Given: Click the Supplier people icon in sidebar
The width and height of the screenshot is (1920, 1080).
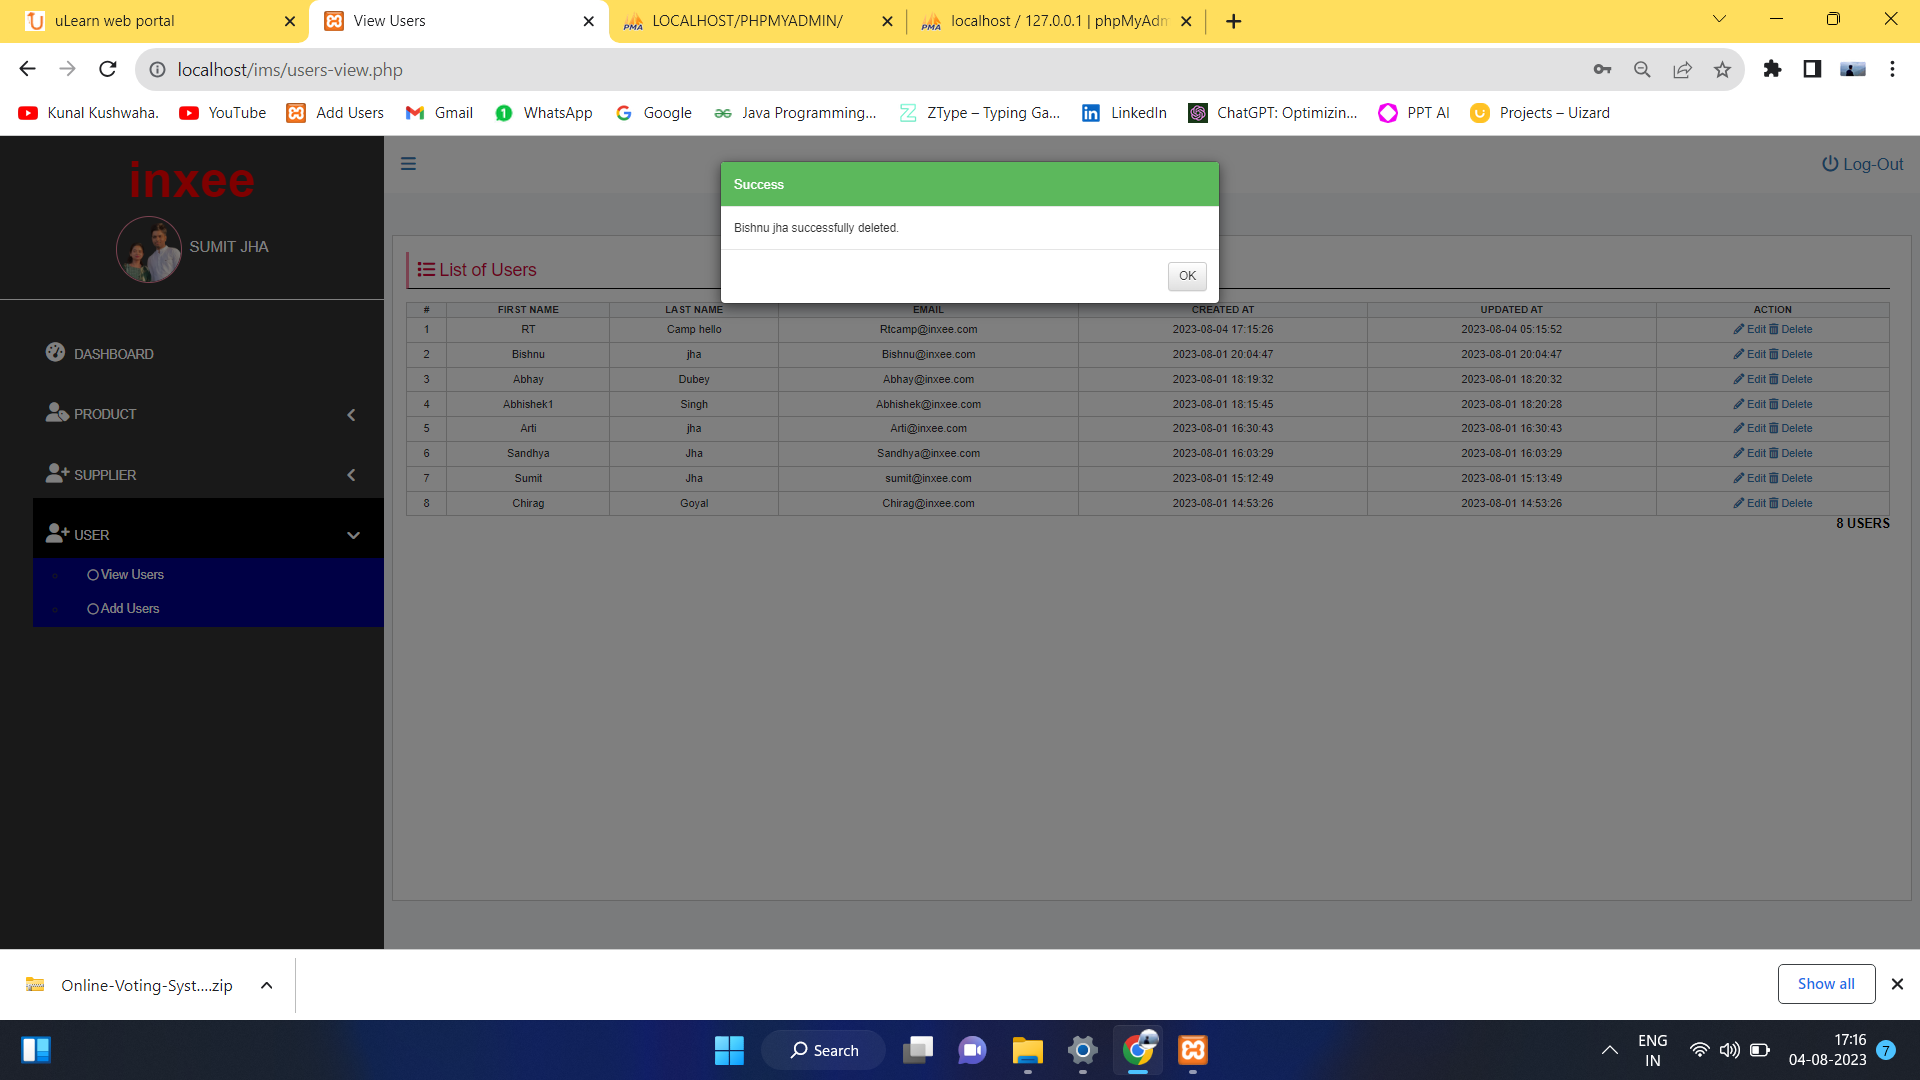Looking at the screenshot, I should [x=57, y=472].
